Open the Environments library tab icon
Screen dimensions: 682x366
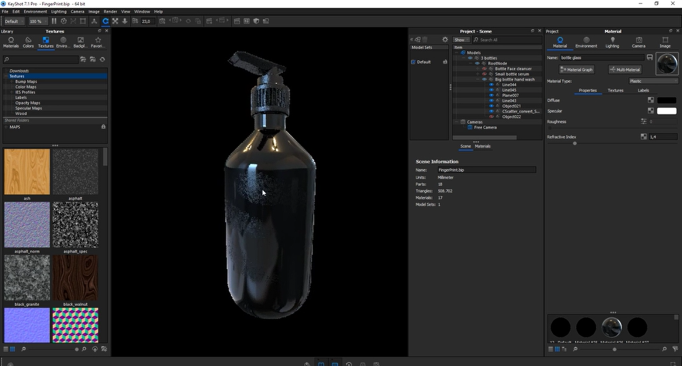click(x=63, y=40)
